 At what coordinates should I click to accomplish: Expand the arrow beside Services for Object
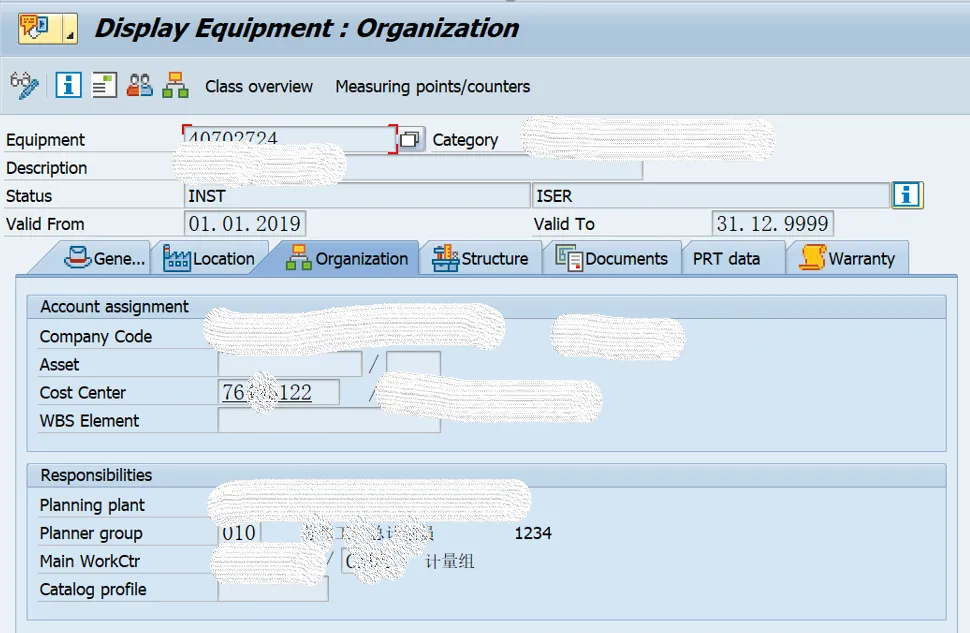click(x=70, y=29)
